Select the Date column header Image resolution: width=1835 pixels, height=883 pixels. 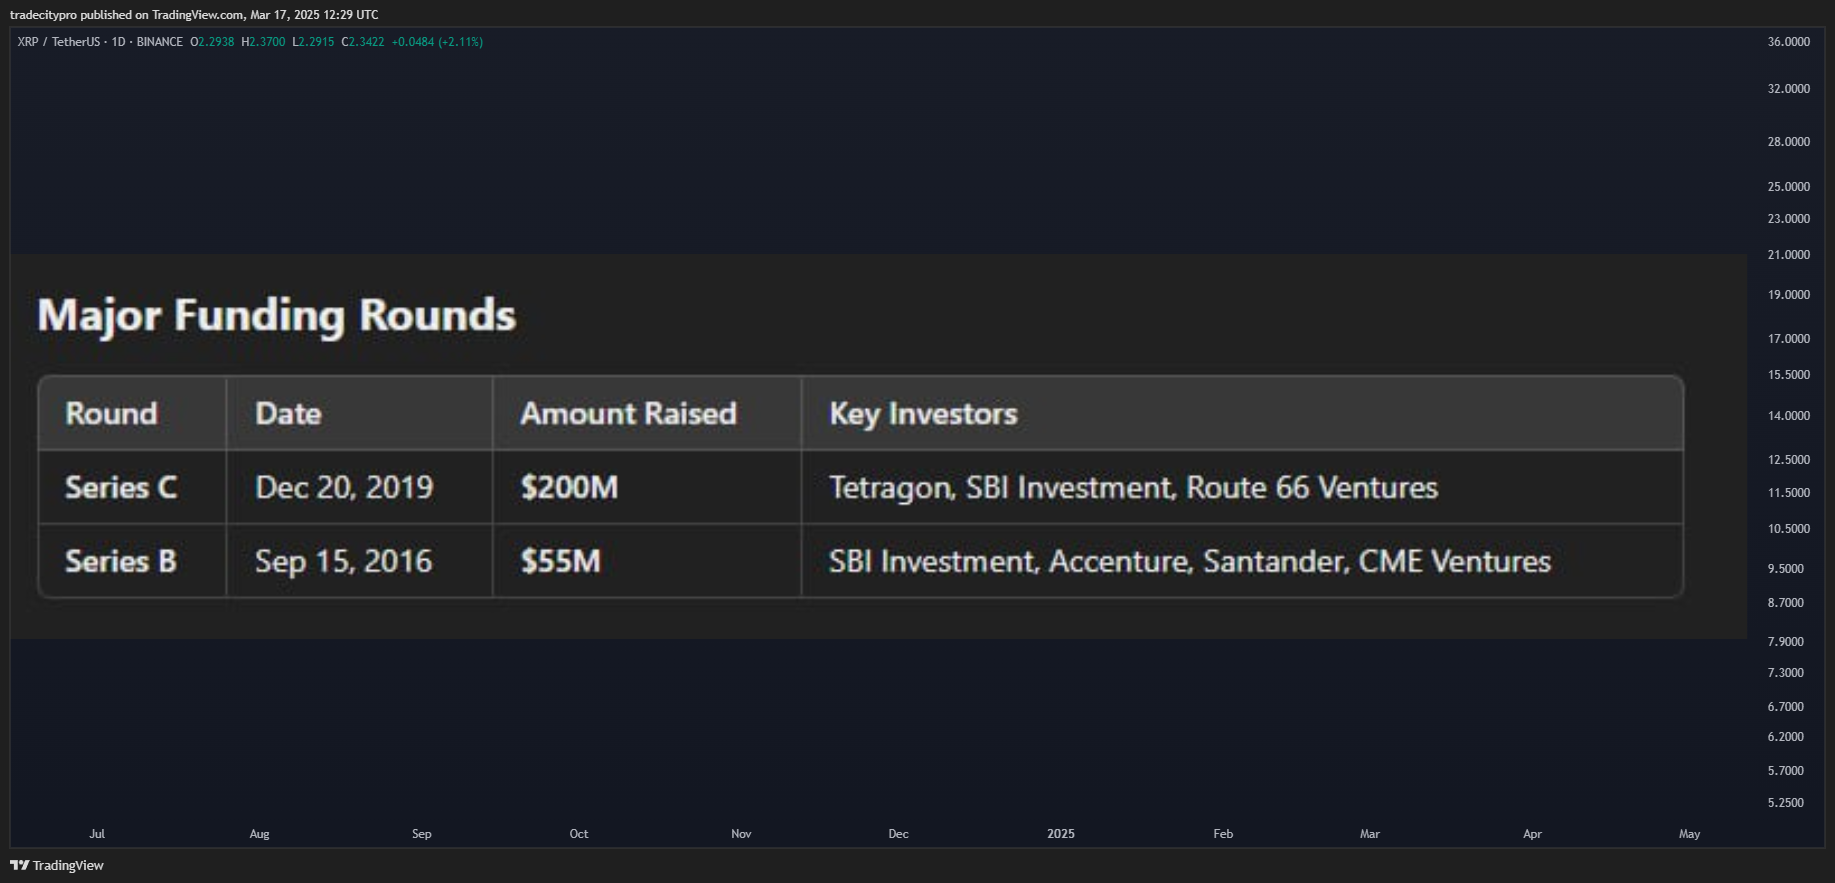(x=360, y=413)
